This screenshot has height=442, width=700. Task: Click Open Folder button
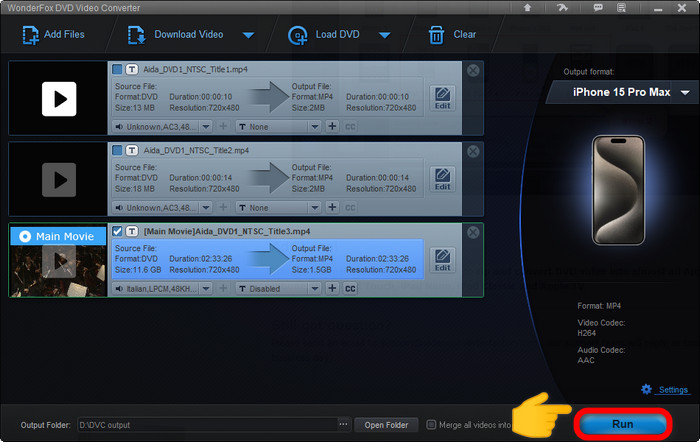coord(386,425)
